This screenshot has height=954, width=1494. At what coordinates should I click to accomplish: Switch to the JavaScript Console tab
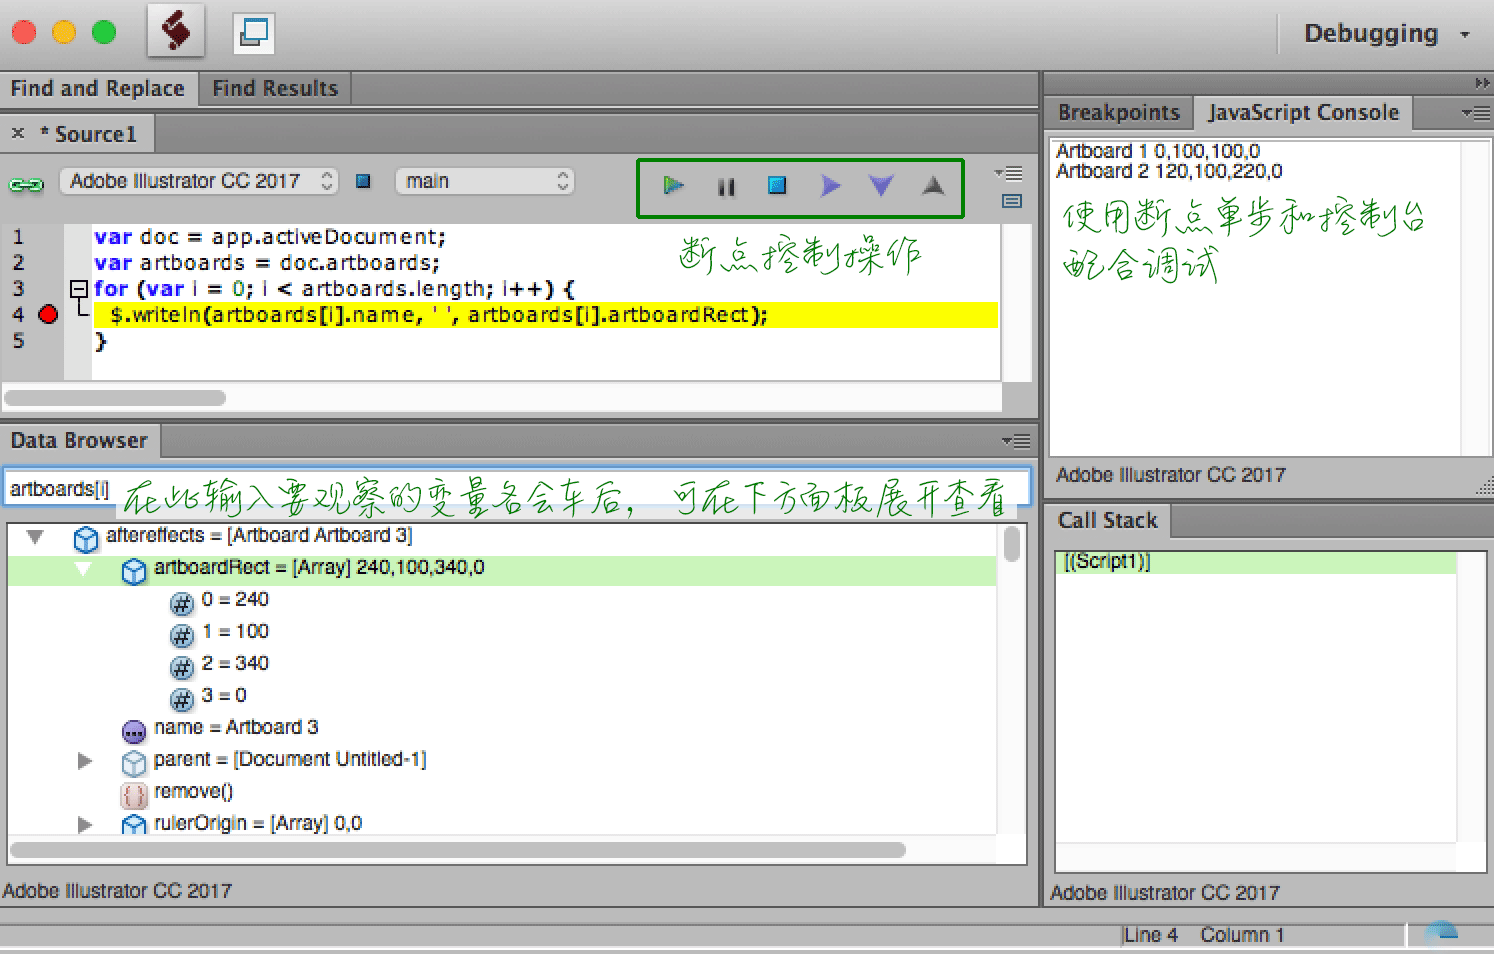(x=1303, y=112)
